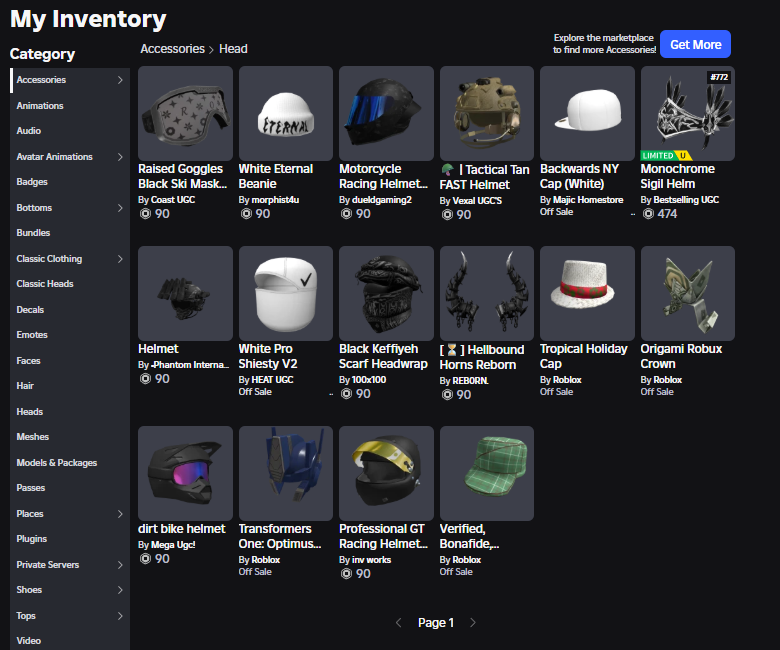780x650 pixels.
Task: Open the White Eternal Beanie item image
Action: [x=286, y=113]
